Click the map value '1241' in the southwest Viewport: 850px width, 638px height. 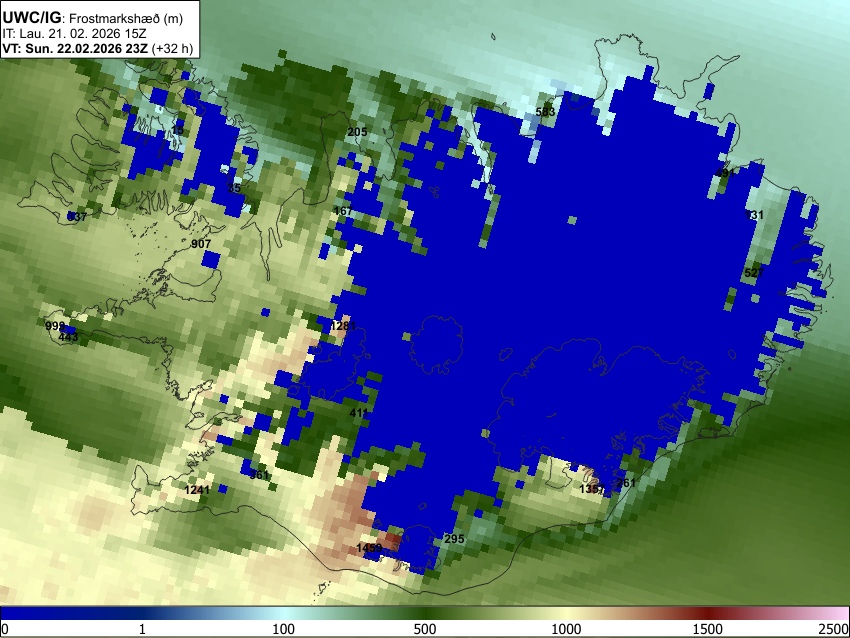pos(197,490)
